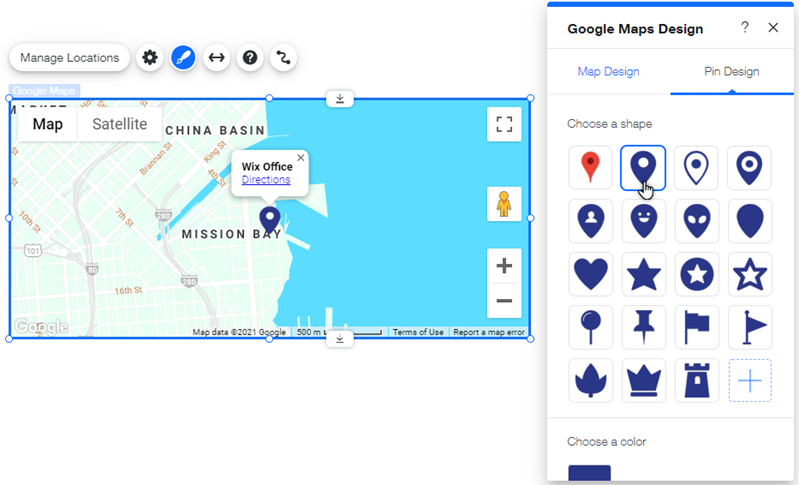Screen dimensions: 799x485
Task: Switch to the Map Design tab
Action: coord(608,71)
